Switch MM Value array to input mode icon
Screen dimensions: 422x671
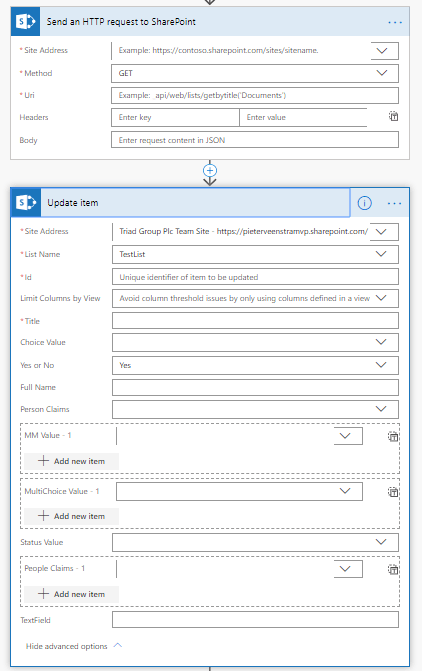point(393,436)
